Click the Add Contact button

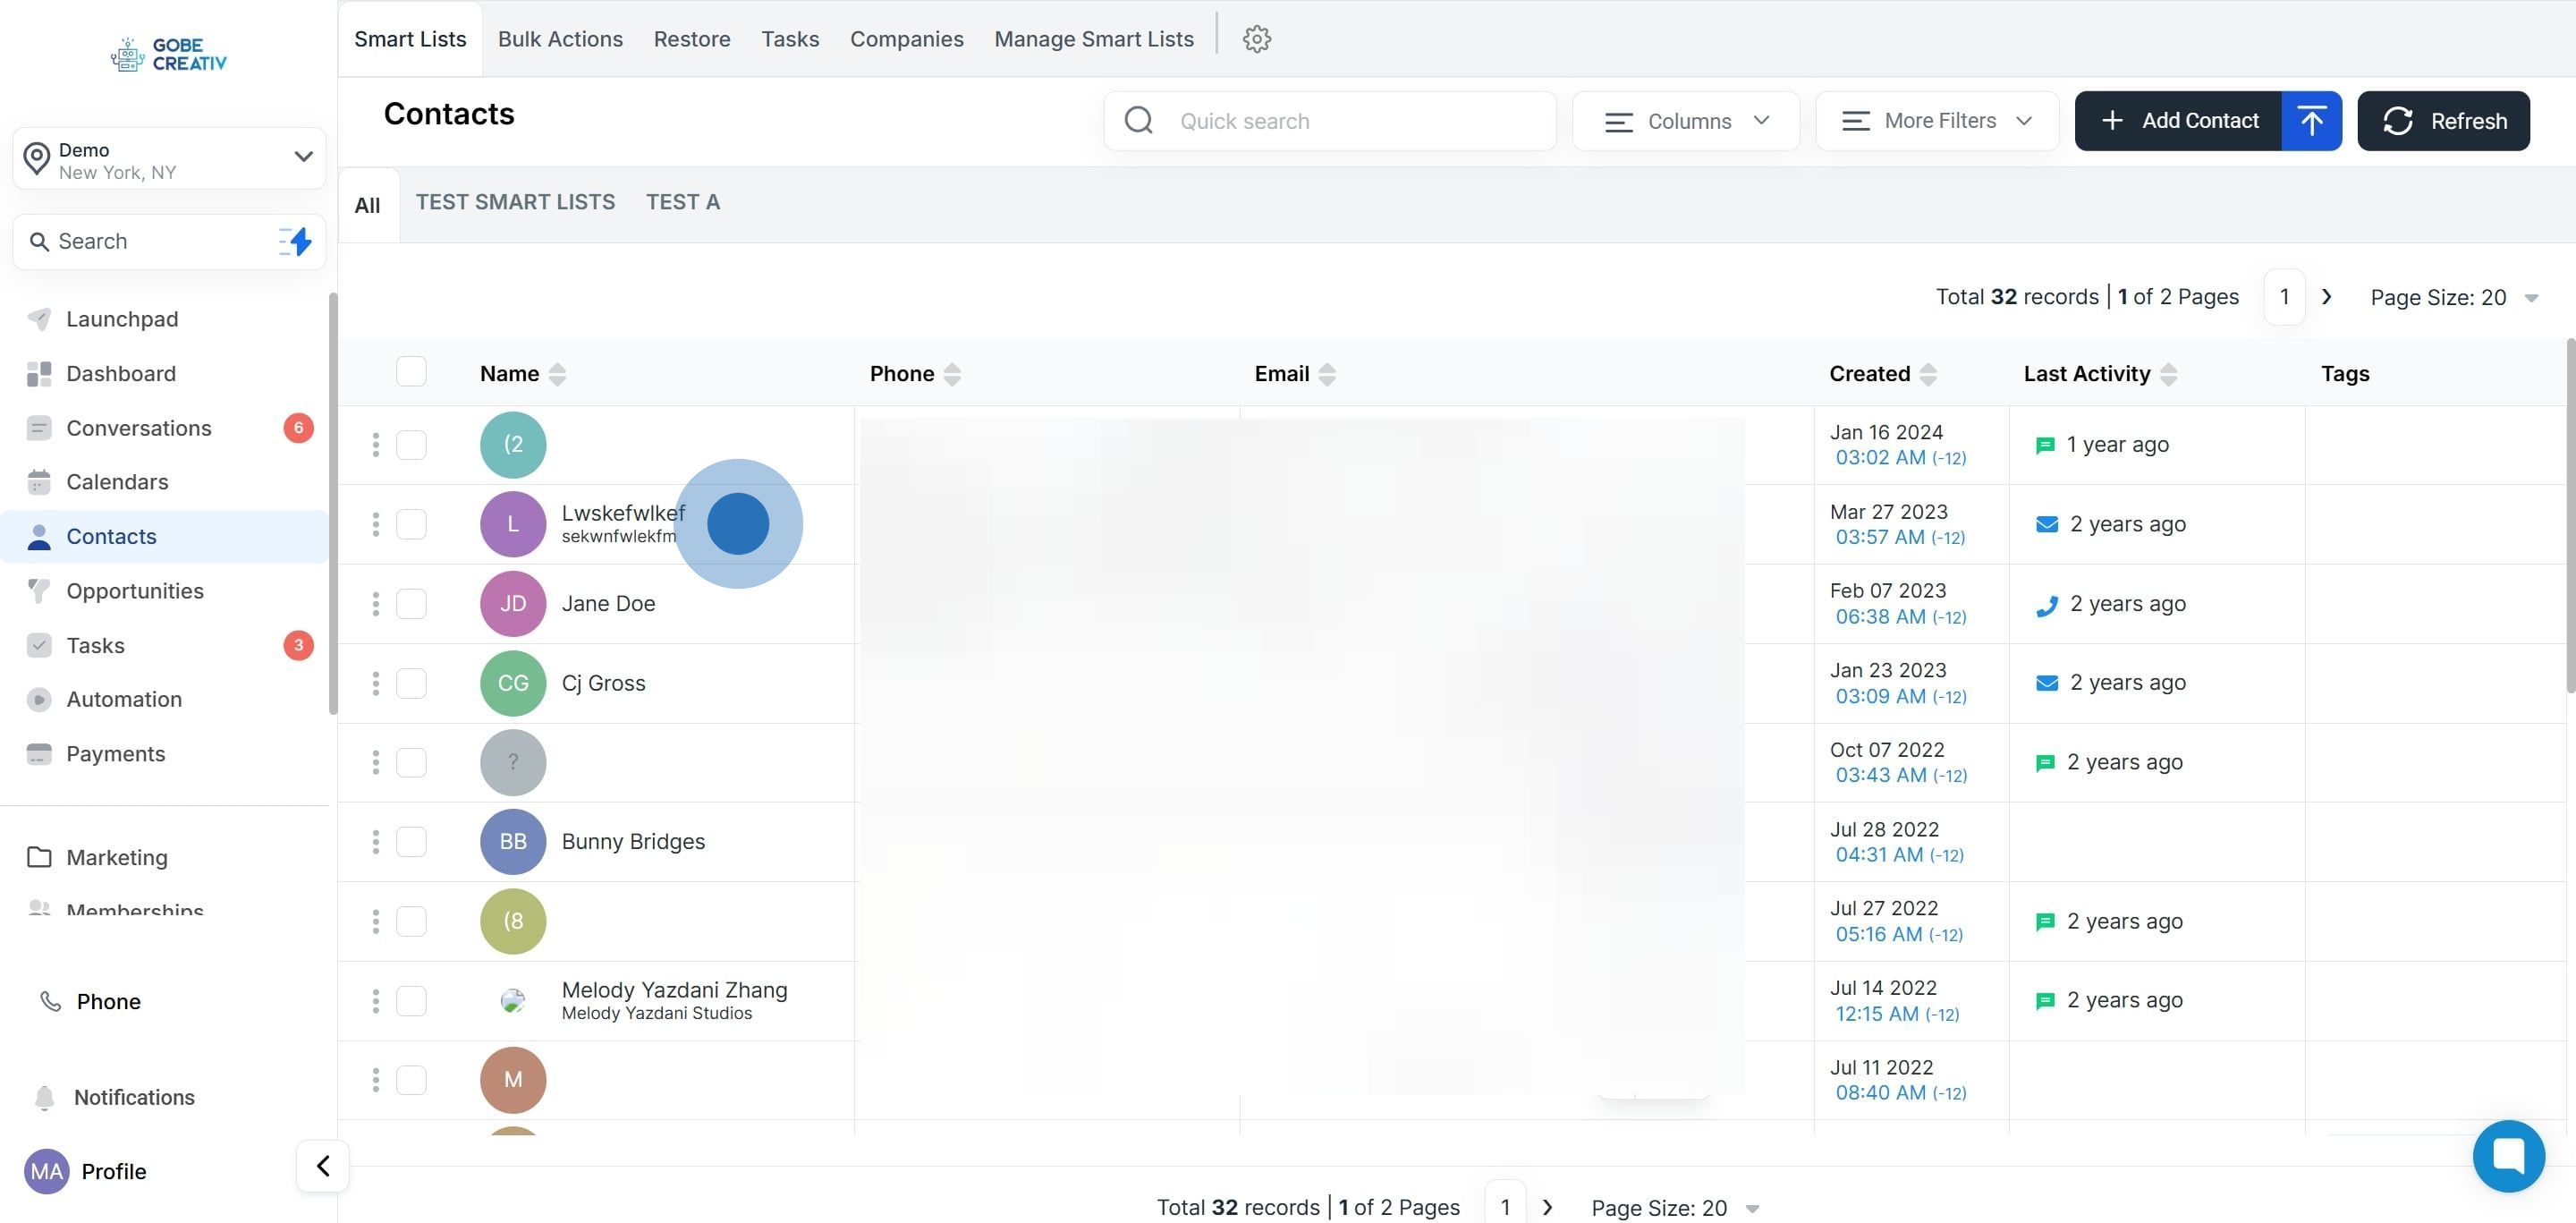pyautogui.click(x=2178, y=121)
